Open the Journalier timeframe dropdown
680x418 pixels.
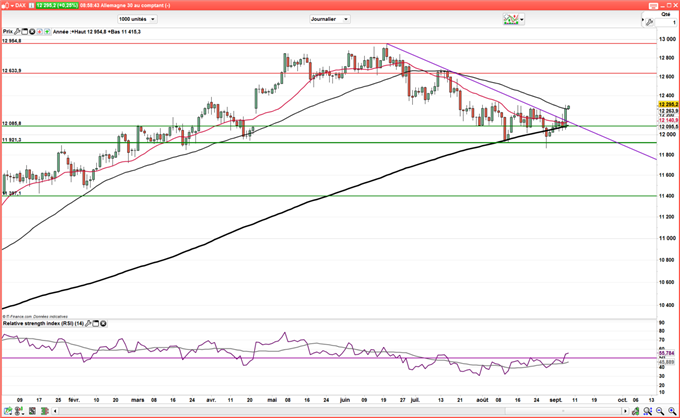click(x=330, y=19)
